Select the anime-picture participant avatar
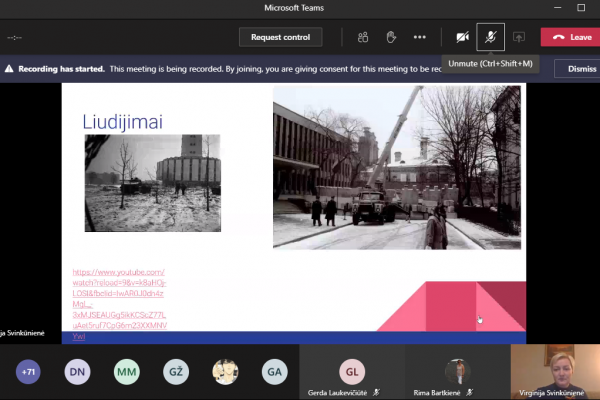 (225, 372)
